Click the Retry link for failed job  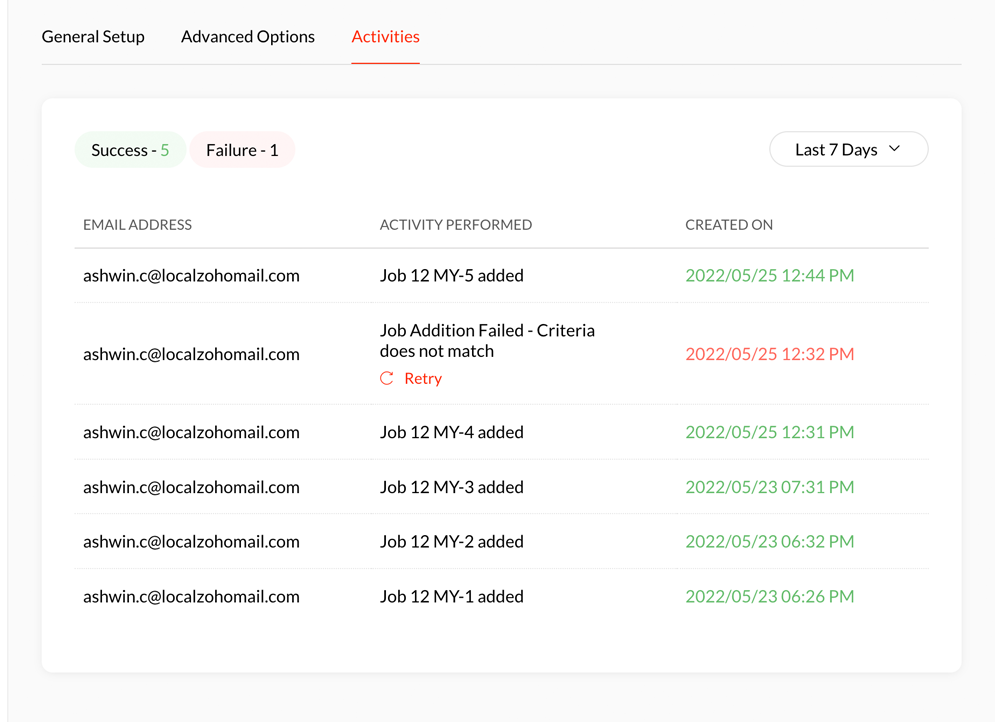coord(422,378)
